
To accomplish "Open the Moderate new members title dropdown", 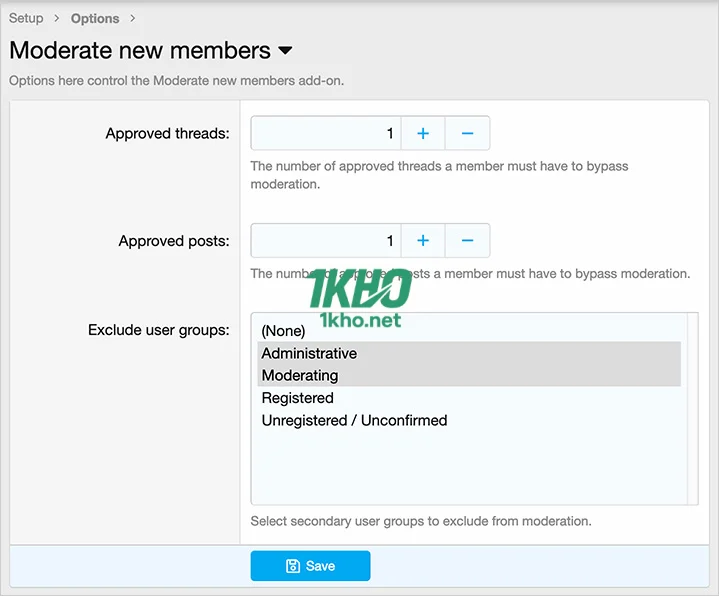I will click(285, 51).
